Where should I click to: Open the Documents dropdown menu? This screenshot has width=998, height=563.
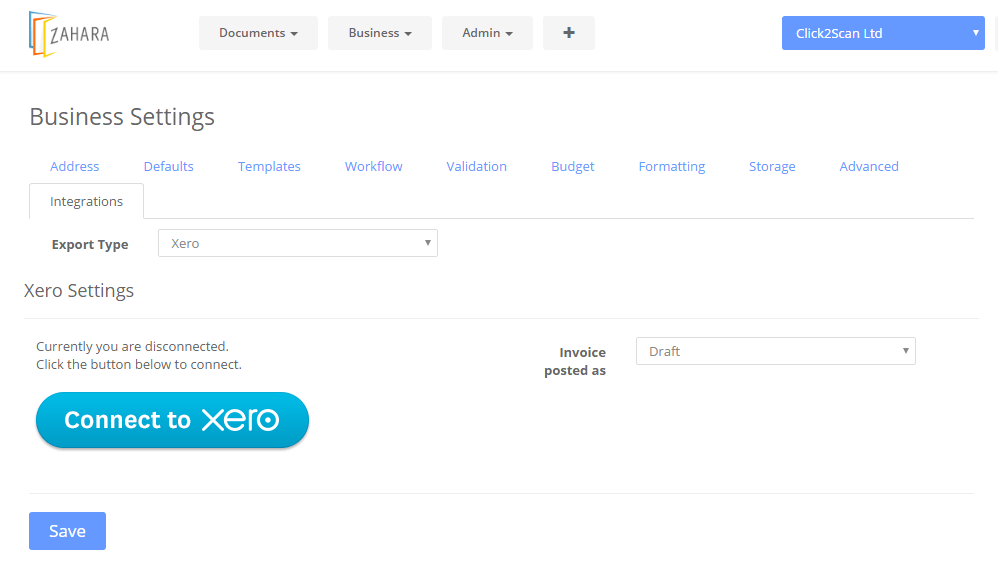pos(258,33)
